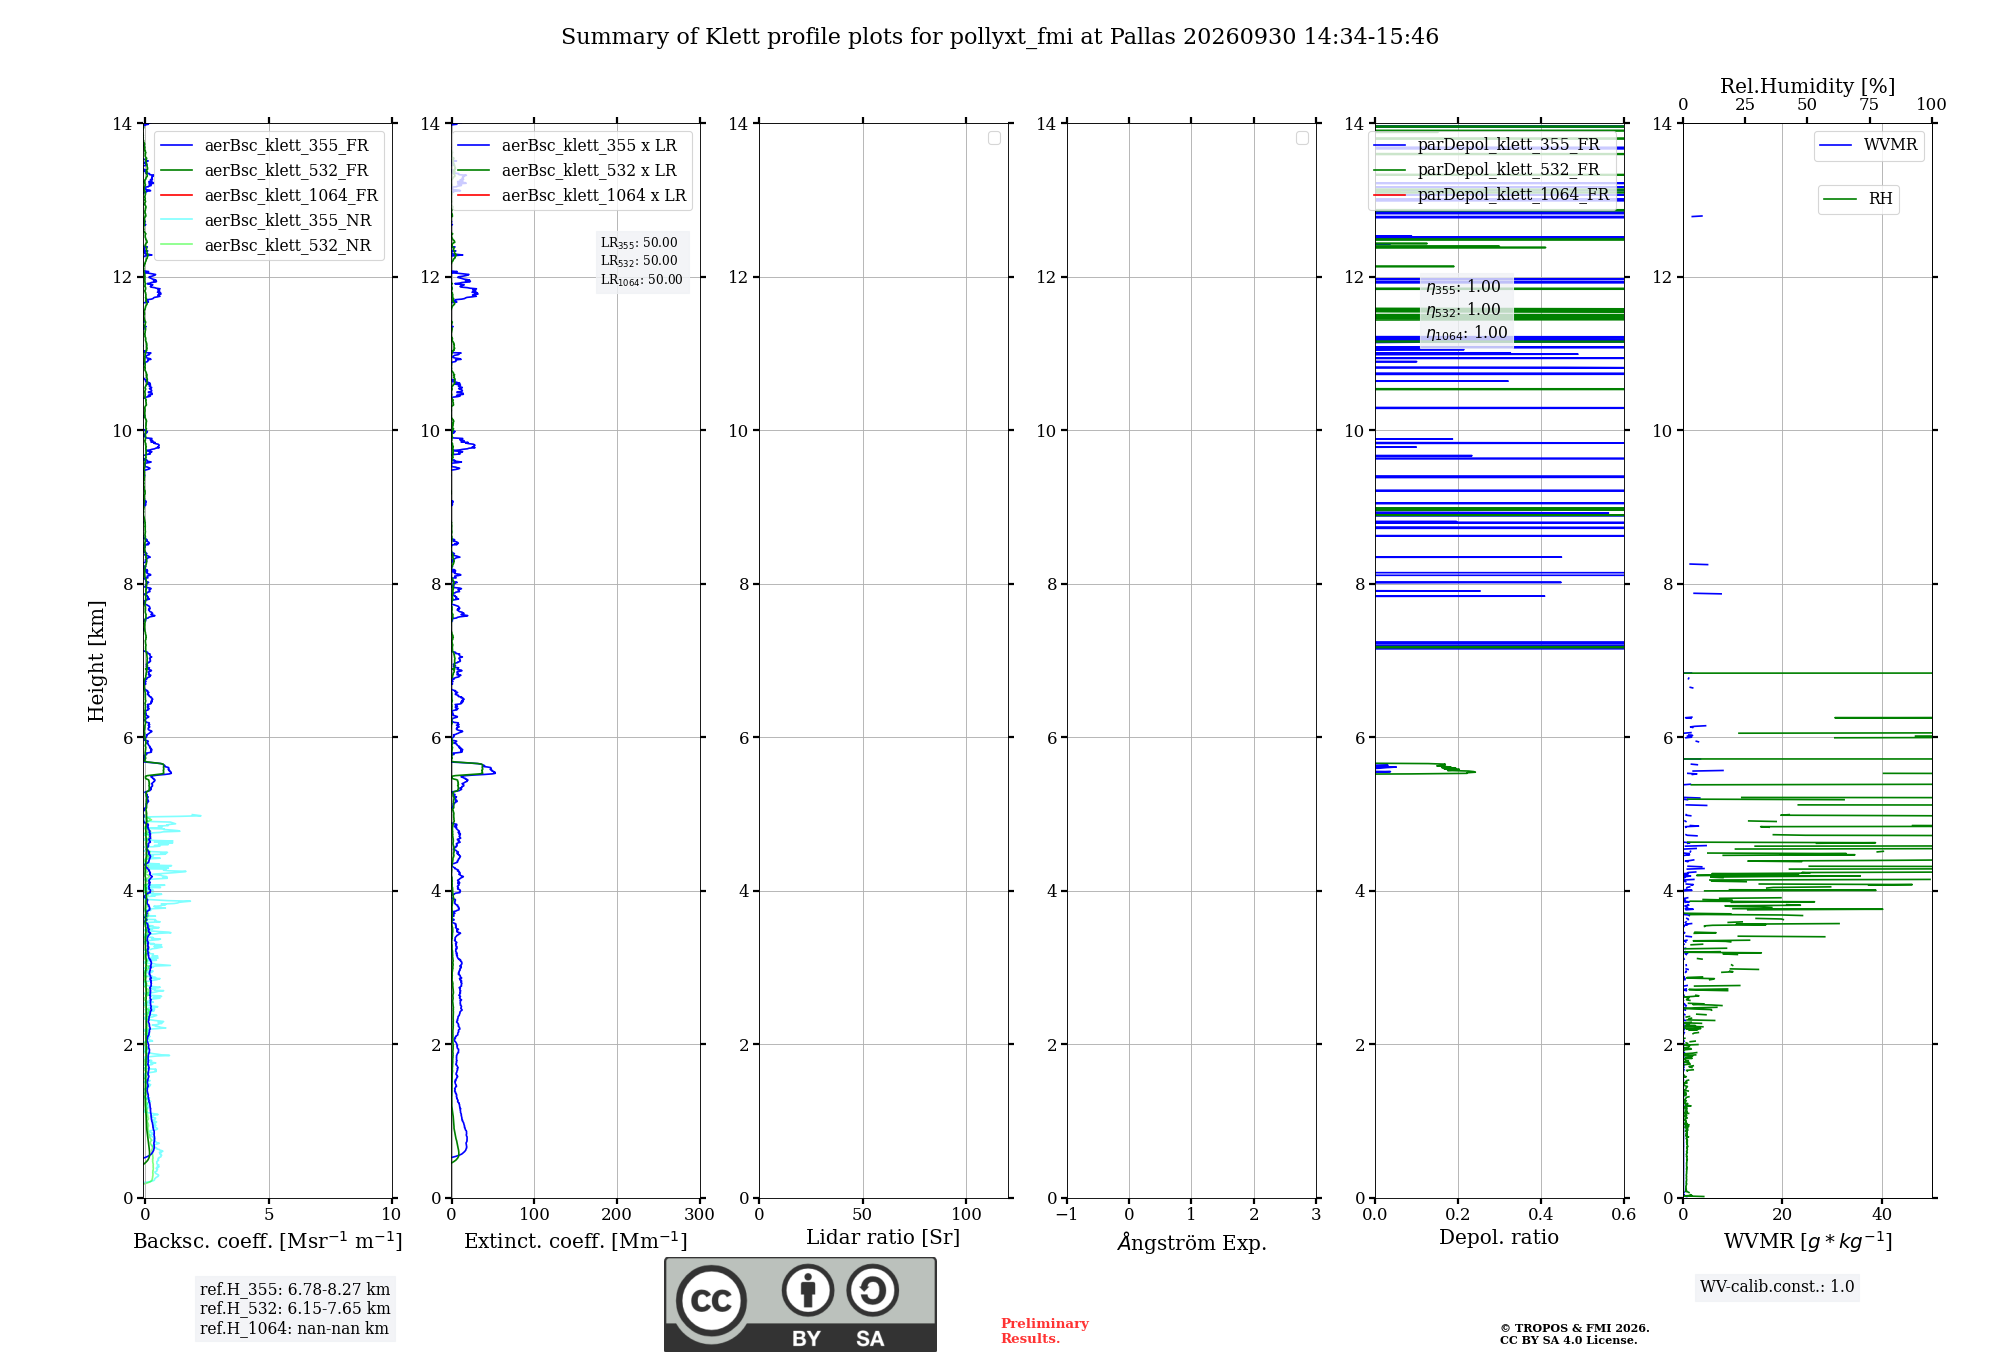The image size is (2000, 1360).
Task: Click the RH legend entry
Action: point(1859,199)
